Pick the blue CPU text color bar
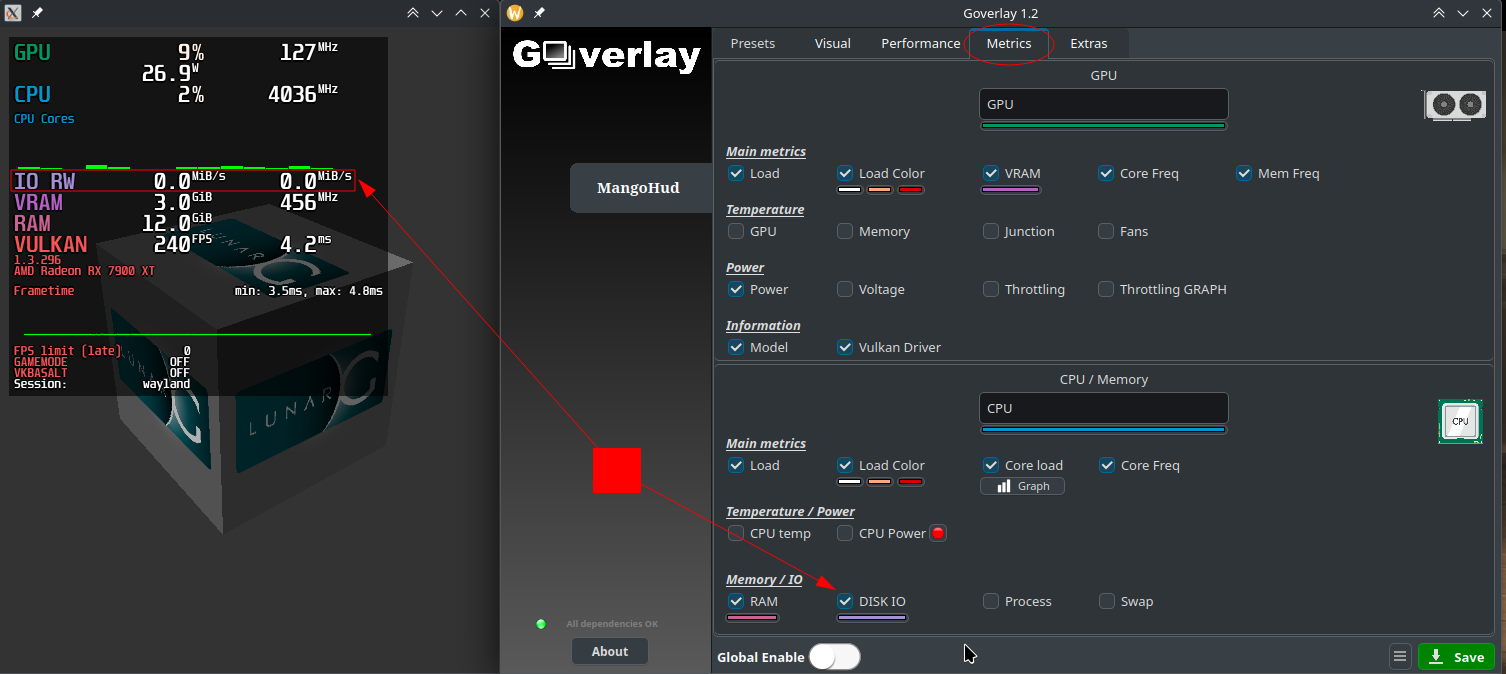This screenshot has width=1506, height=674. [1104, 430]
